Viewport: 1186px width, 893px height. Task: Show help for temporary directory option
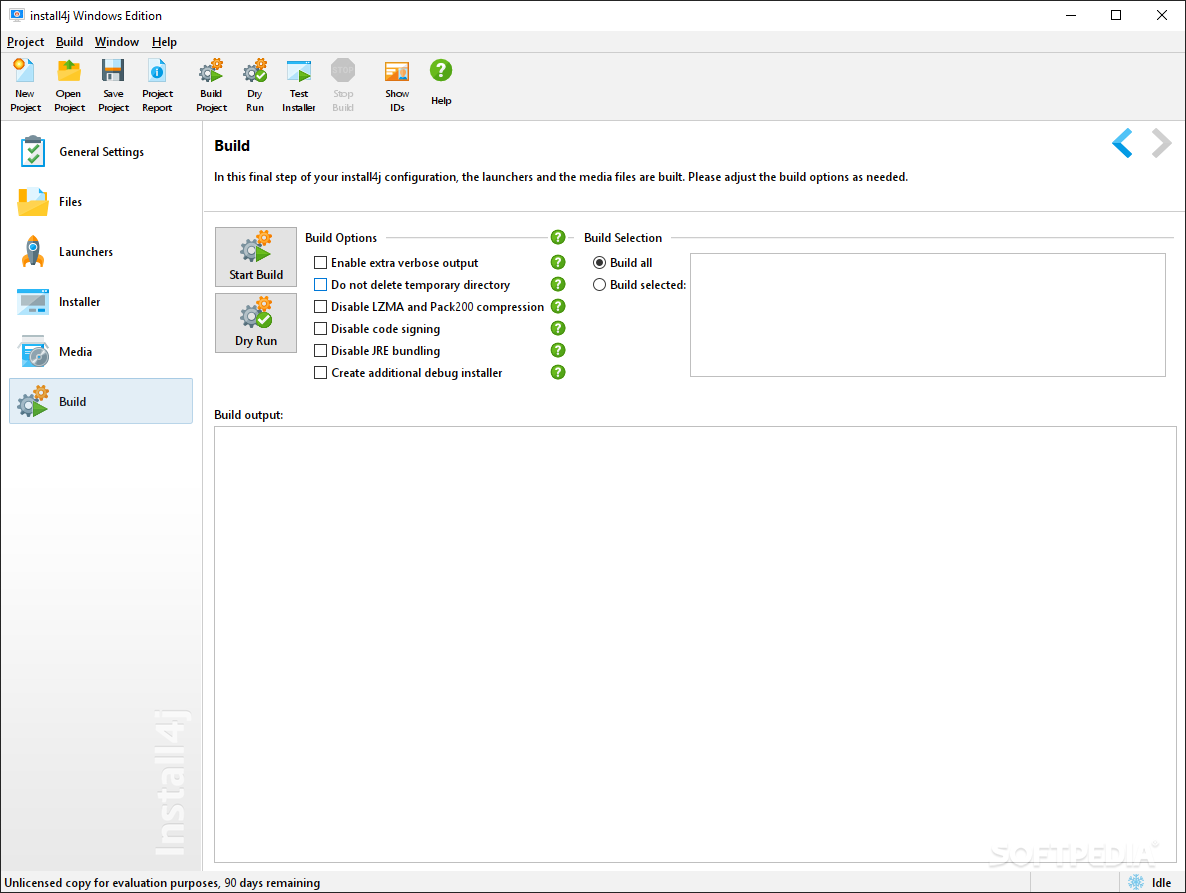[x=558, y=284]
